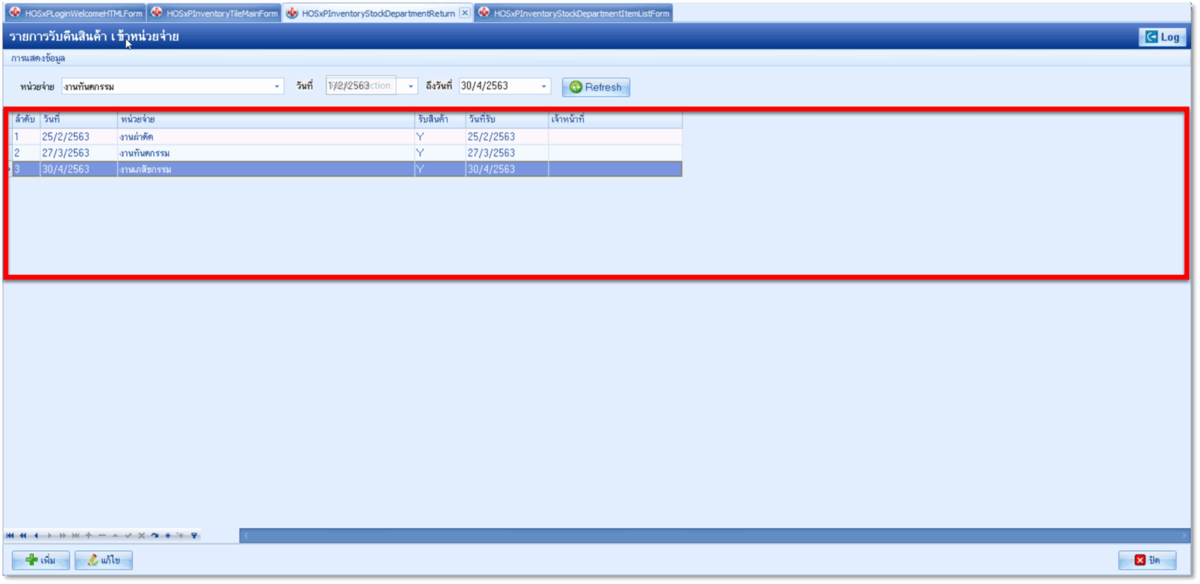Open the filter funnel icon in navigator

click(x=194, y=536)
